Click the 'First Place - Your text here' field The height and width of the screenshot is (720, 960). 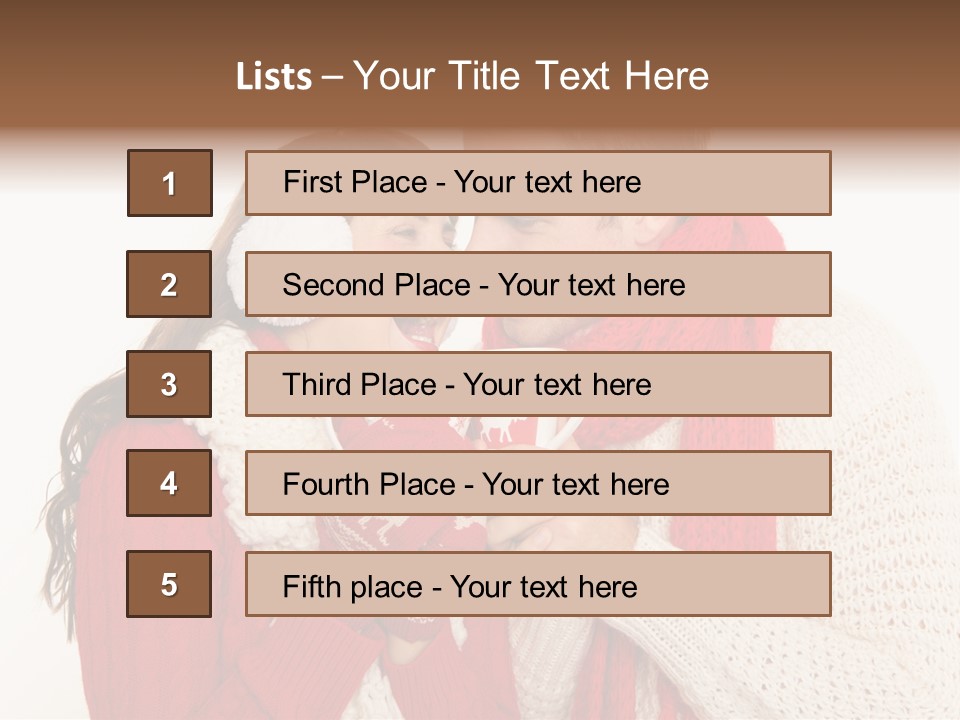point(538,183)
